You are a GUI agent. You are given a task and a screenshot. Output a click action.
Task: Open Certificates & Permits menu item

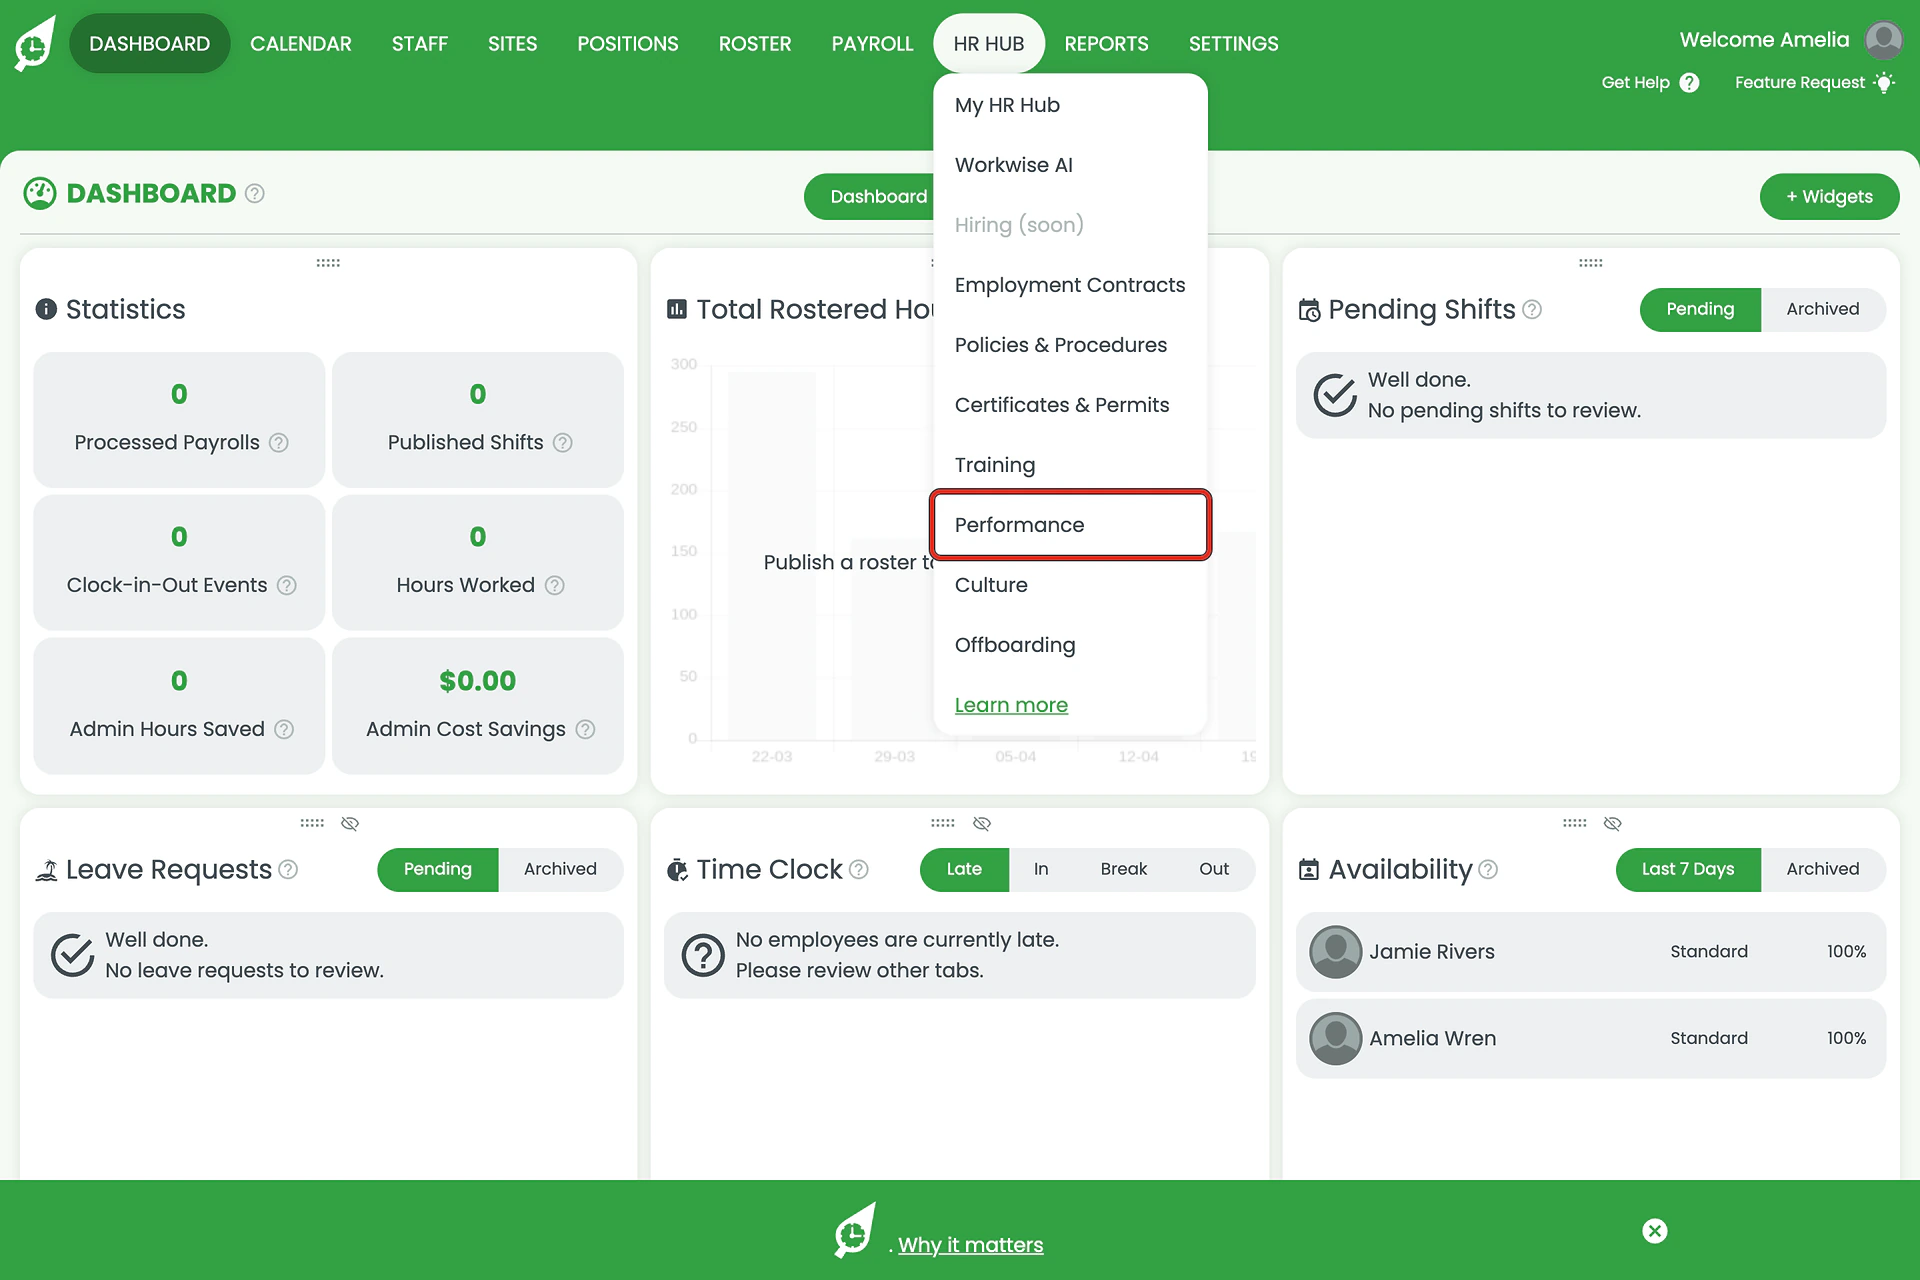(x=1071, y=405)
